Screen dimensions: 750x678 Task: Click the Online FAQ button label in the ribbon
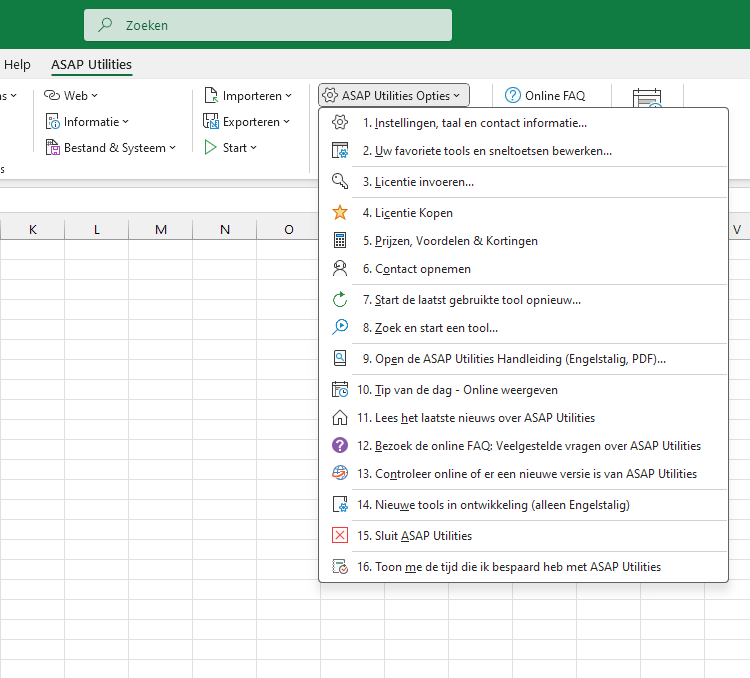555,96
